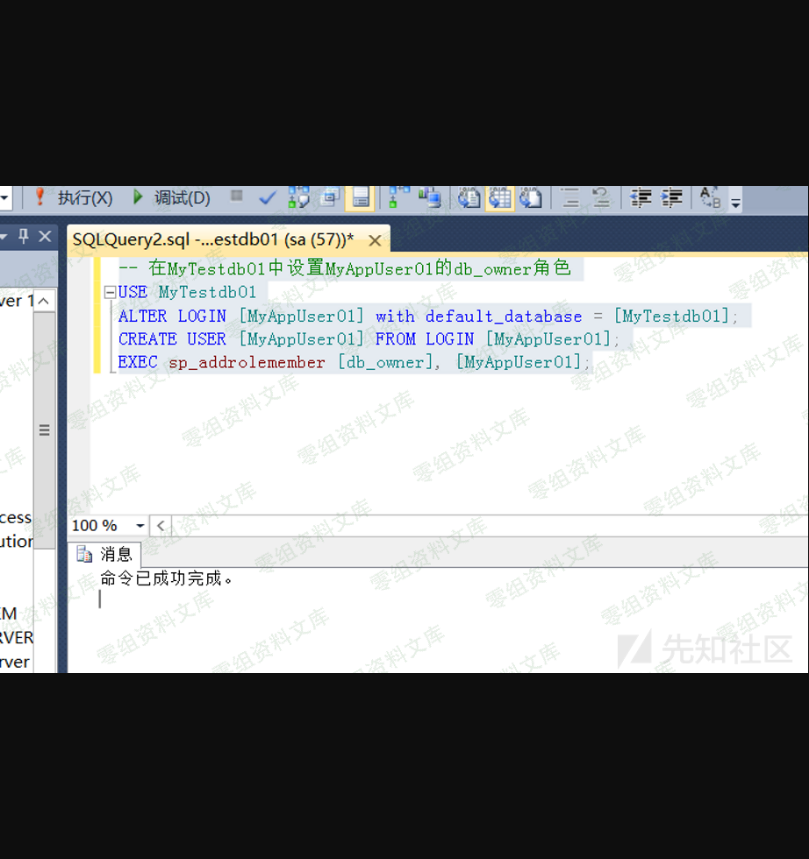Click the stop query execution square icon
The image size is (809, 859).
(237, 197)
